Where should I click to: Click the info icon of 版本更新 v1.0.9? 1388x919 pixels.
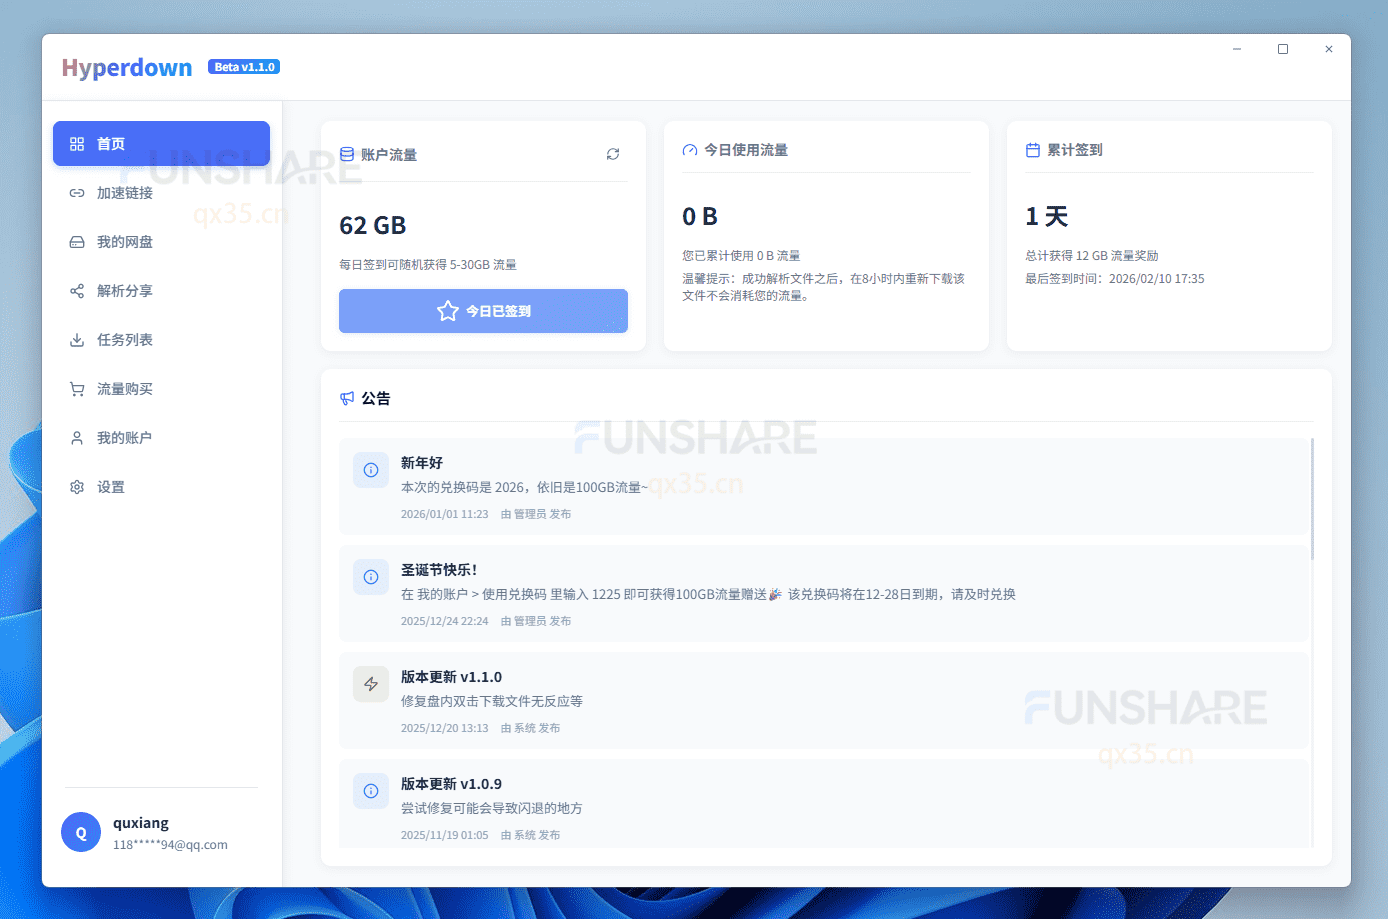pos(371,791)
